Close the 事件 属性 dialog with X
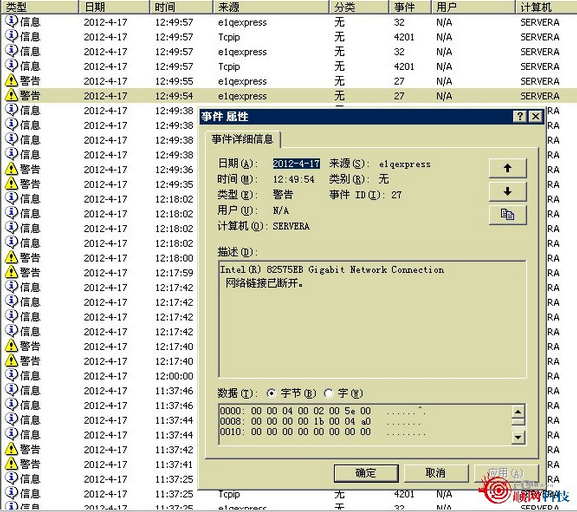The height and width of the screenshot is (512, 577). click(536, 117)
